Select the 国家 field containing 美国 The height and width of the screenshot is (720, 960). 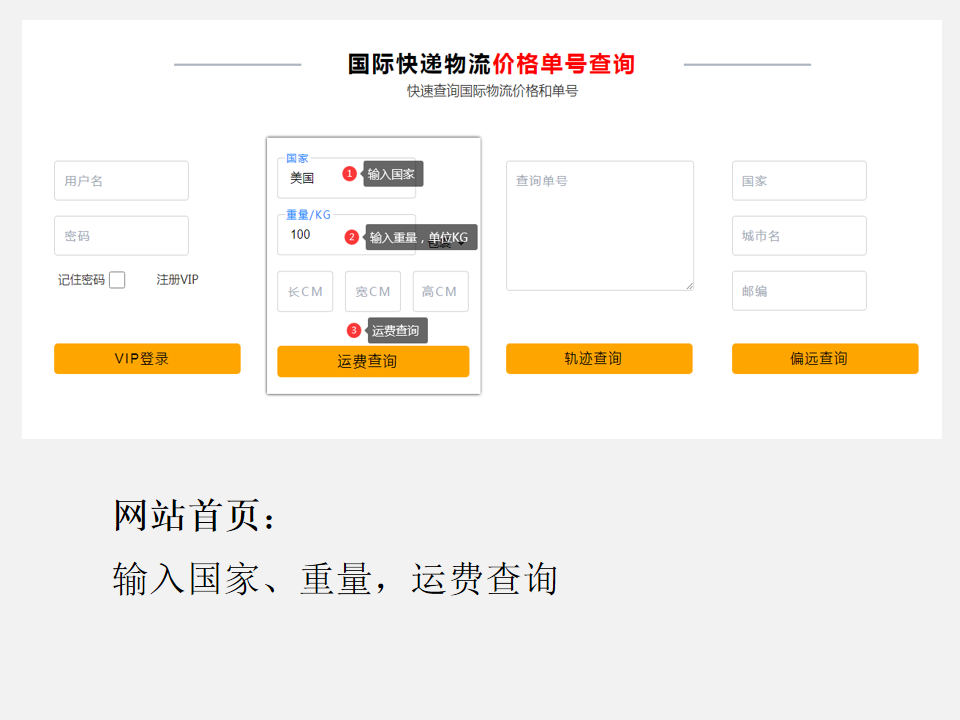click(312, 179)
